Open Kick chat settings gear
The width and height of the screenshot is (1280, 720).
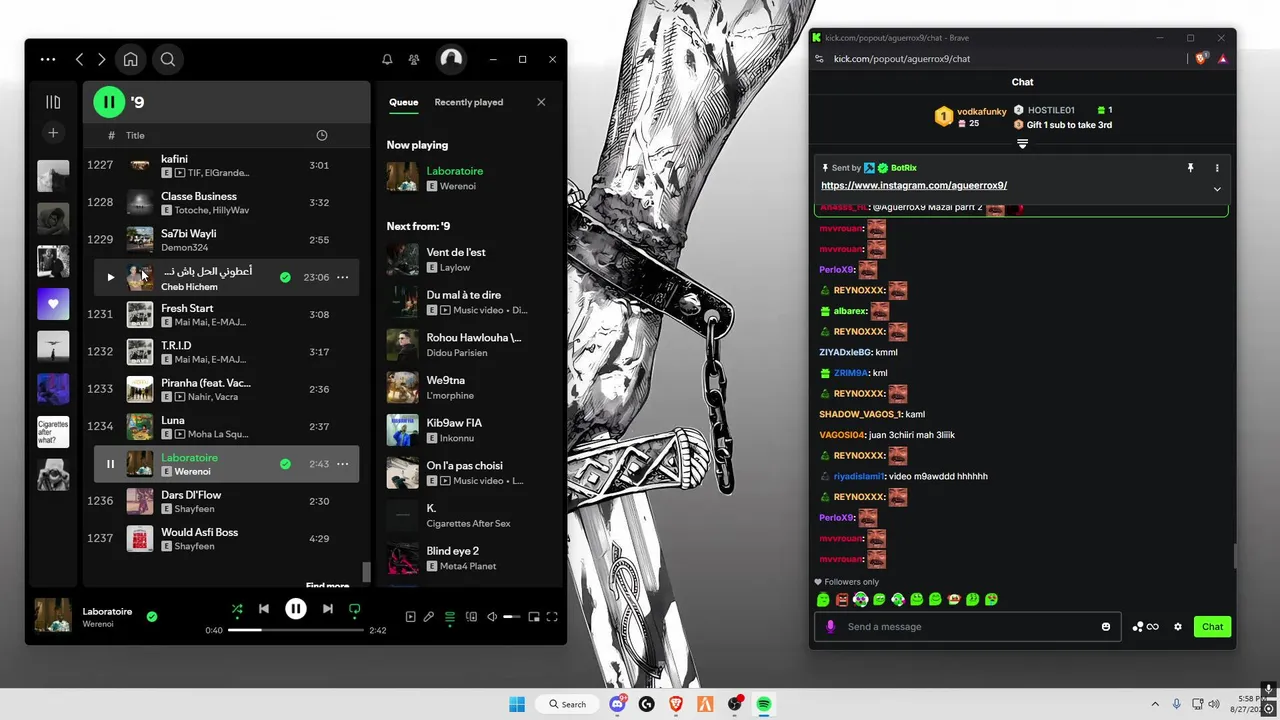tap(1178, 627)
